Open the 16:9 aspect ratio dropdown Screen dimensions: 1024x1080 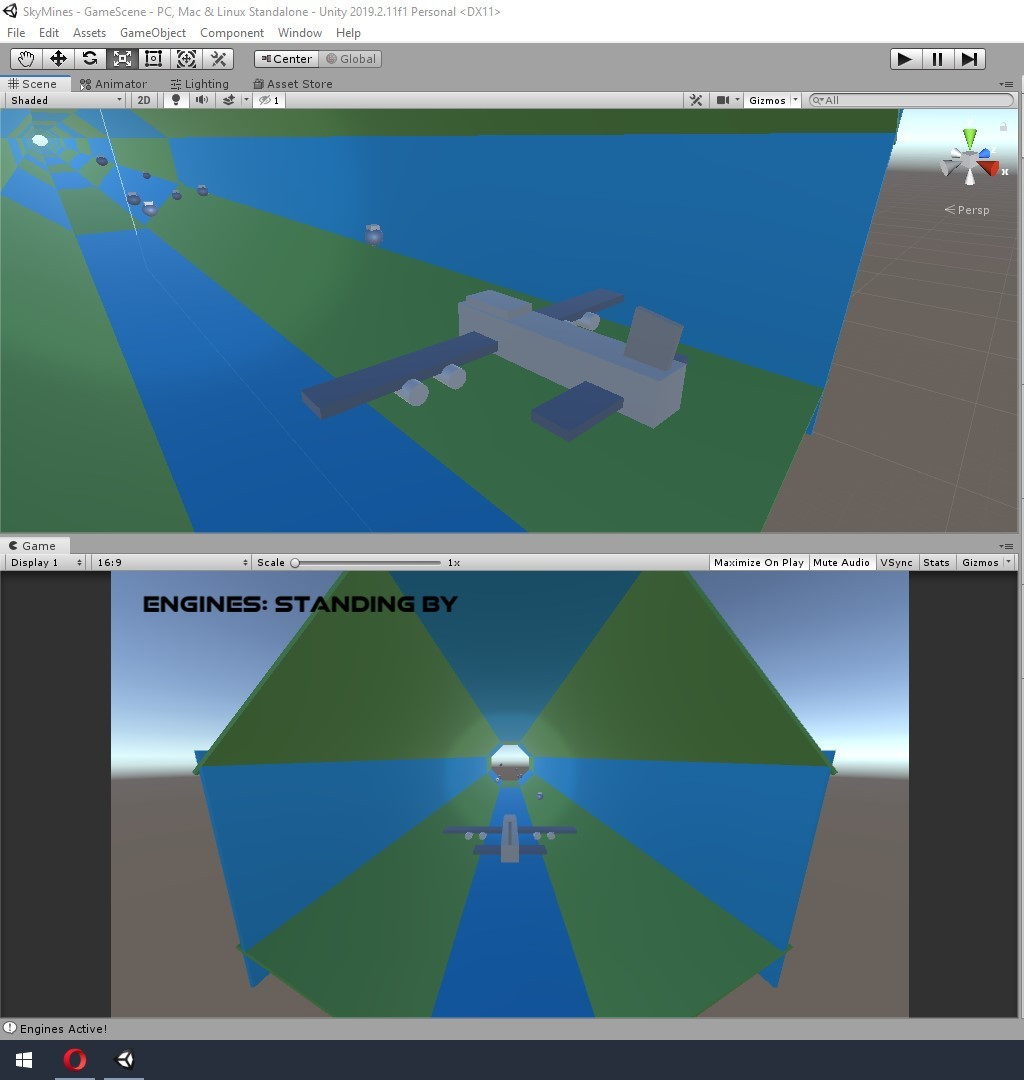[171, 562]
